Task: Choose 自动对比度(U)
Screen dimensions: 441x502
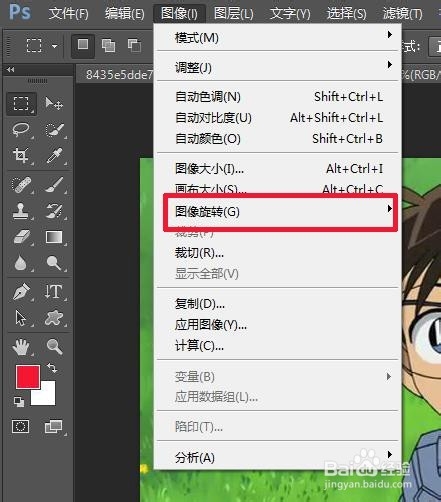Action: click(277, 118)
